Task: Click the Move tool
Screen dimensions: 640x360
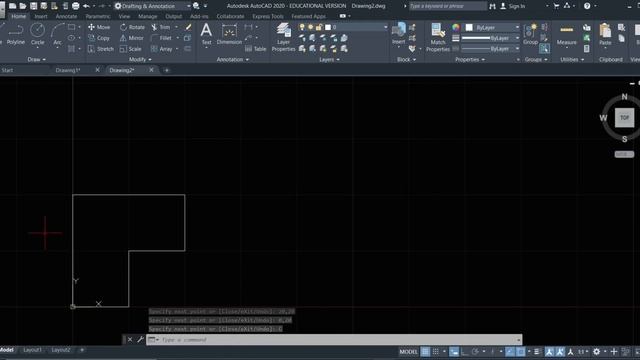Action: tap(99, 27)
